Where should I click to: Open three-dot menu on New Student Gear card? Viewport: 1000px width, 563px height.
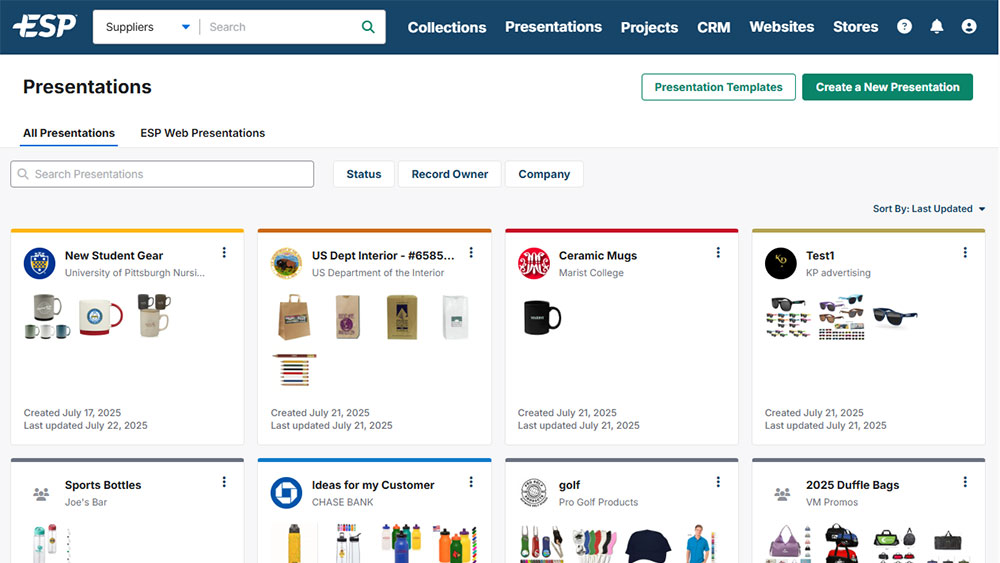coord(224,253)
